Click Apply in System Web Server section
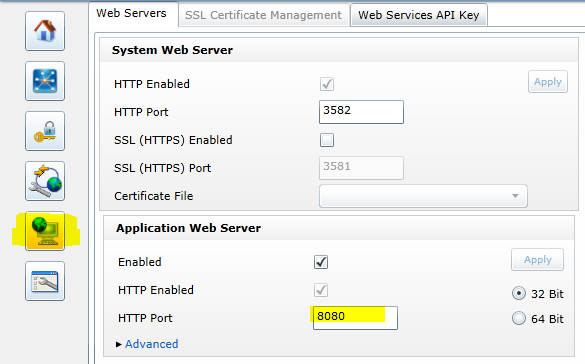 pos(548,81)
